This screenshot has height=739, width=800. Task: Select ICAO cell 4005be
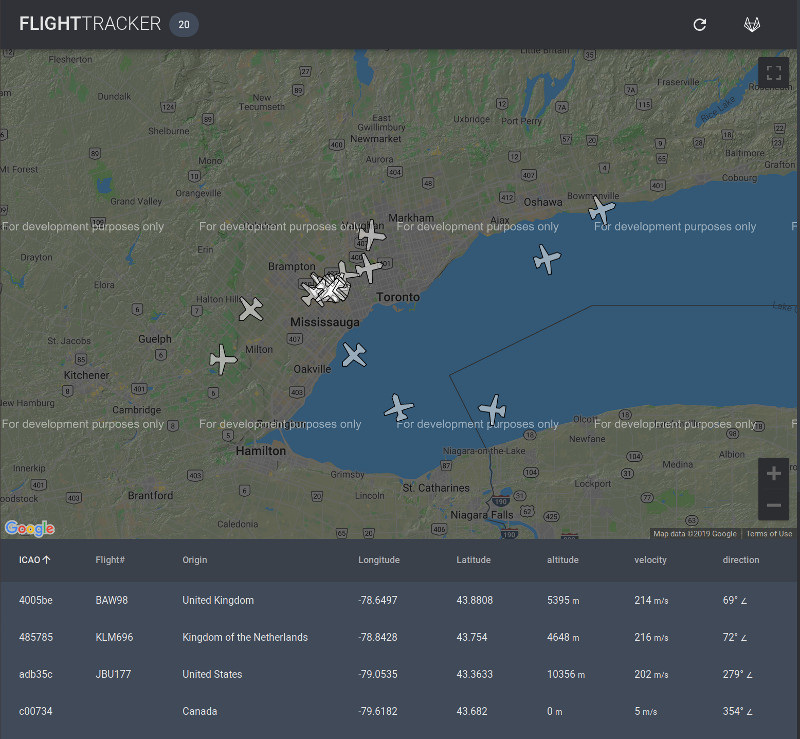[36, 600]
